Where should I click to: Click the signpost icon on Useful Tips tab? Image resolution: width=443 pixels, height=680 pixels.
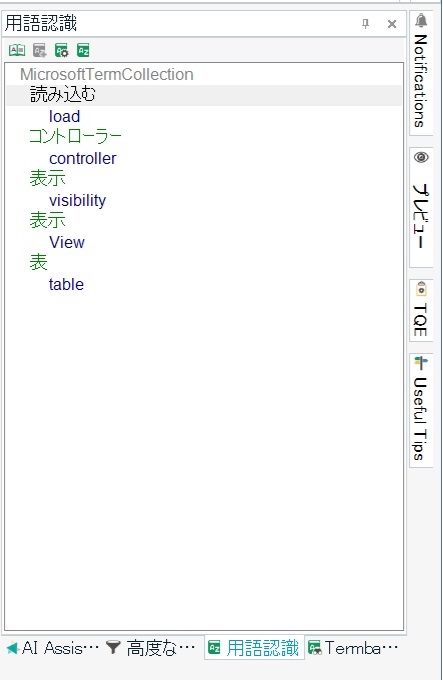(420, 363)
